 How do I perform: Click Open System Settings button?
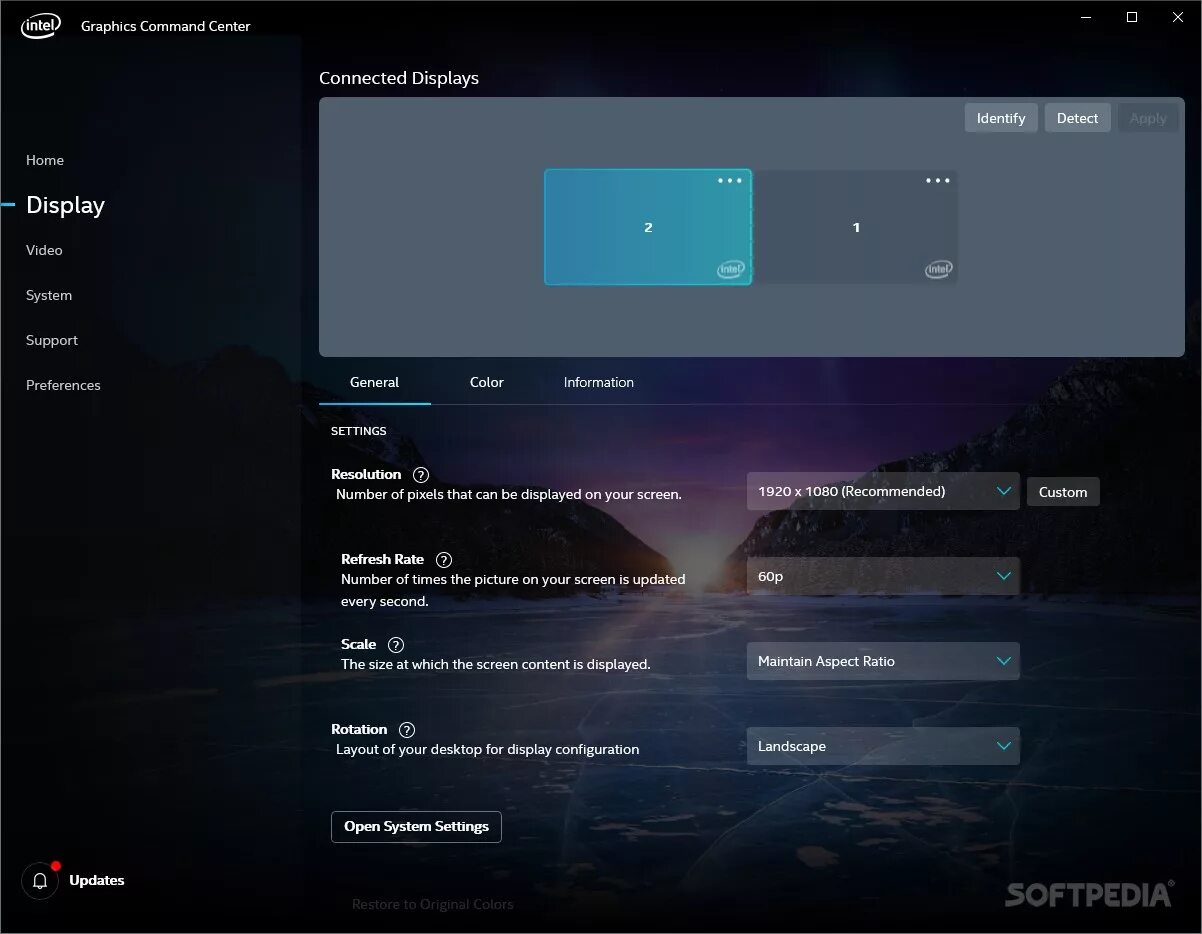(416, 826)
